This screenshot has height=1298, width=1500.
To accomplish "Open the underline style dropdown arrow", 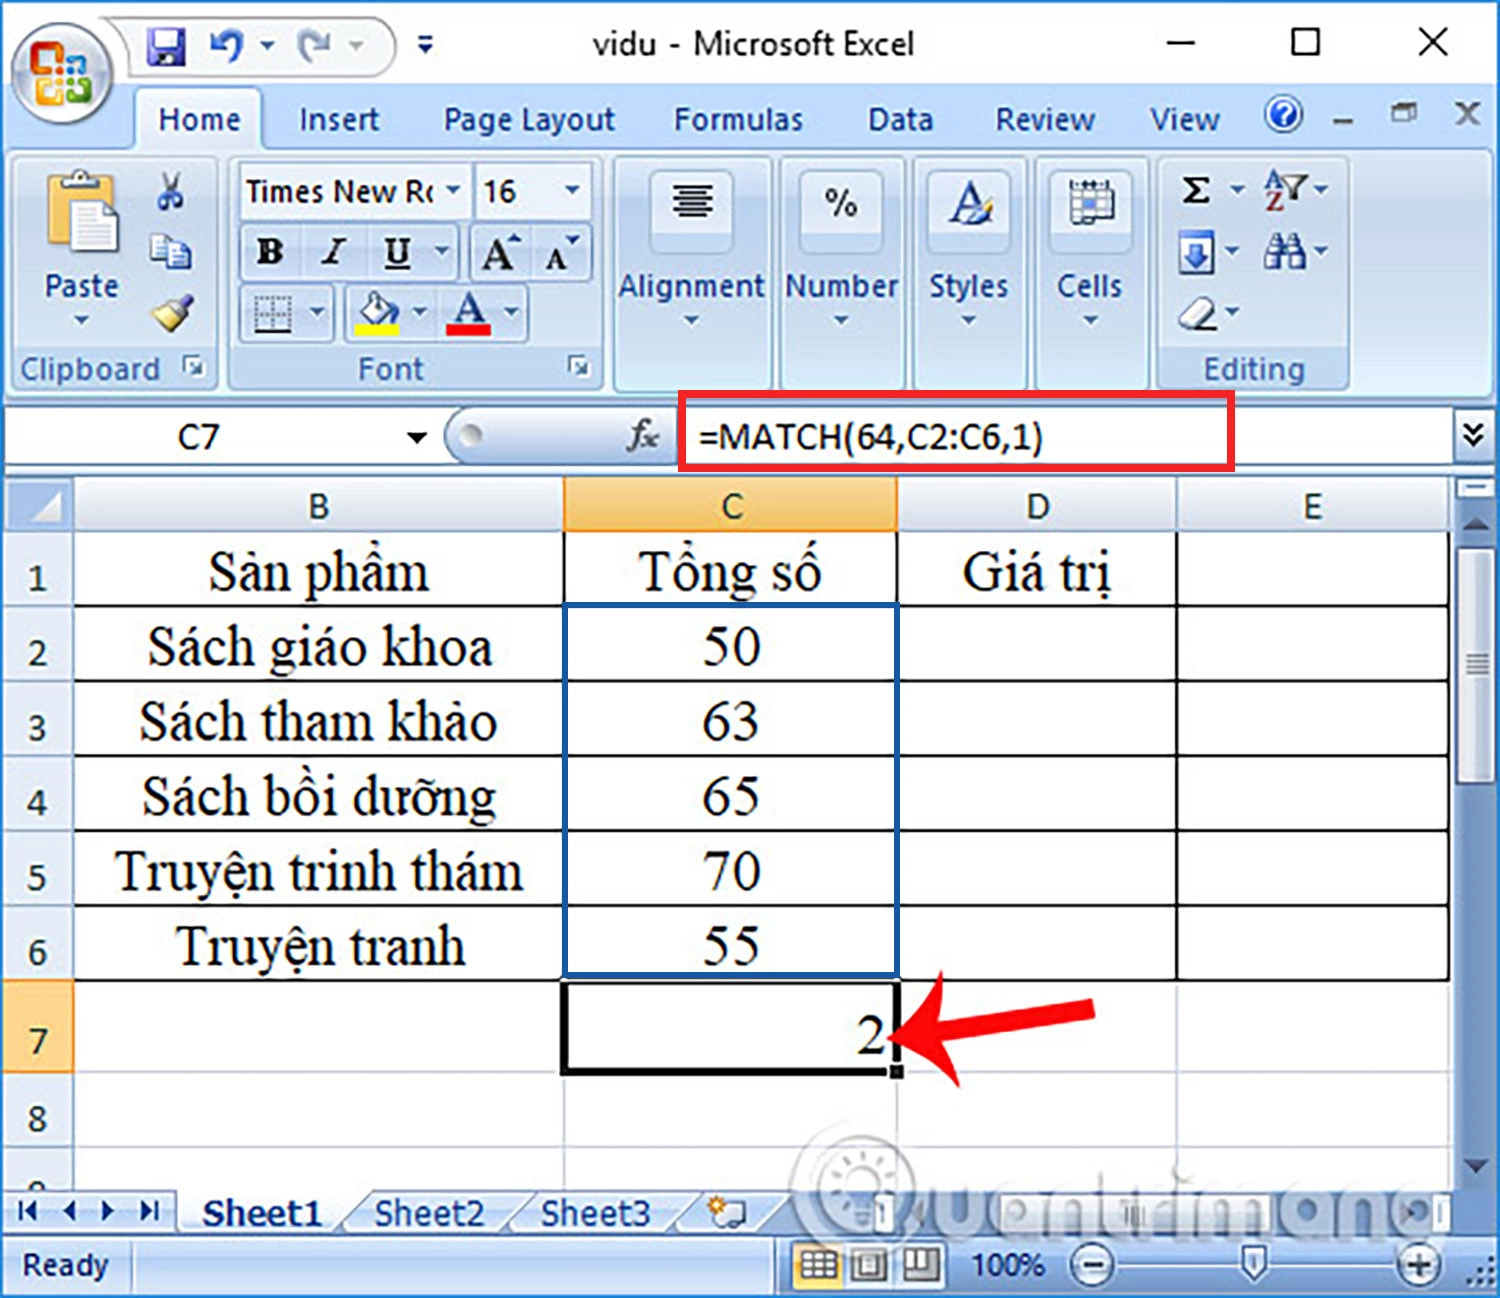I will (441, 252).
